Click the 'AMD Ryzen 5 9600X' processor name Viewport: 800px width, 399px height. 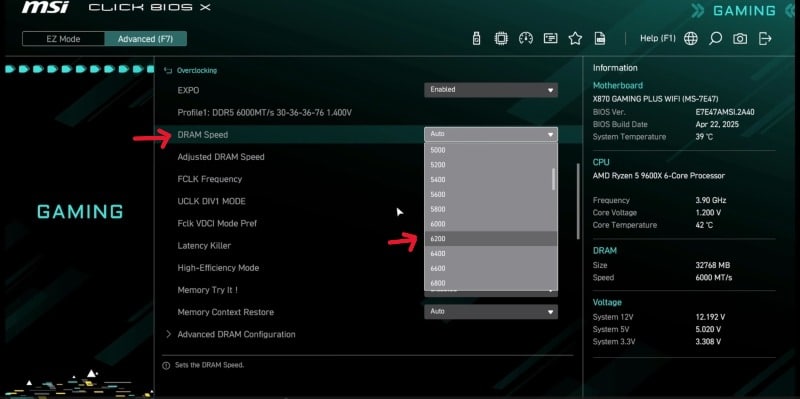pyautogui.click(x=659, y=176)
